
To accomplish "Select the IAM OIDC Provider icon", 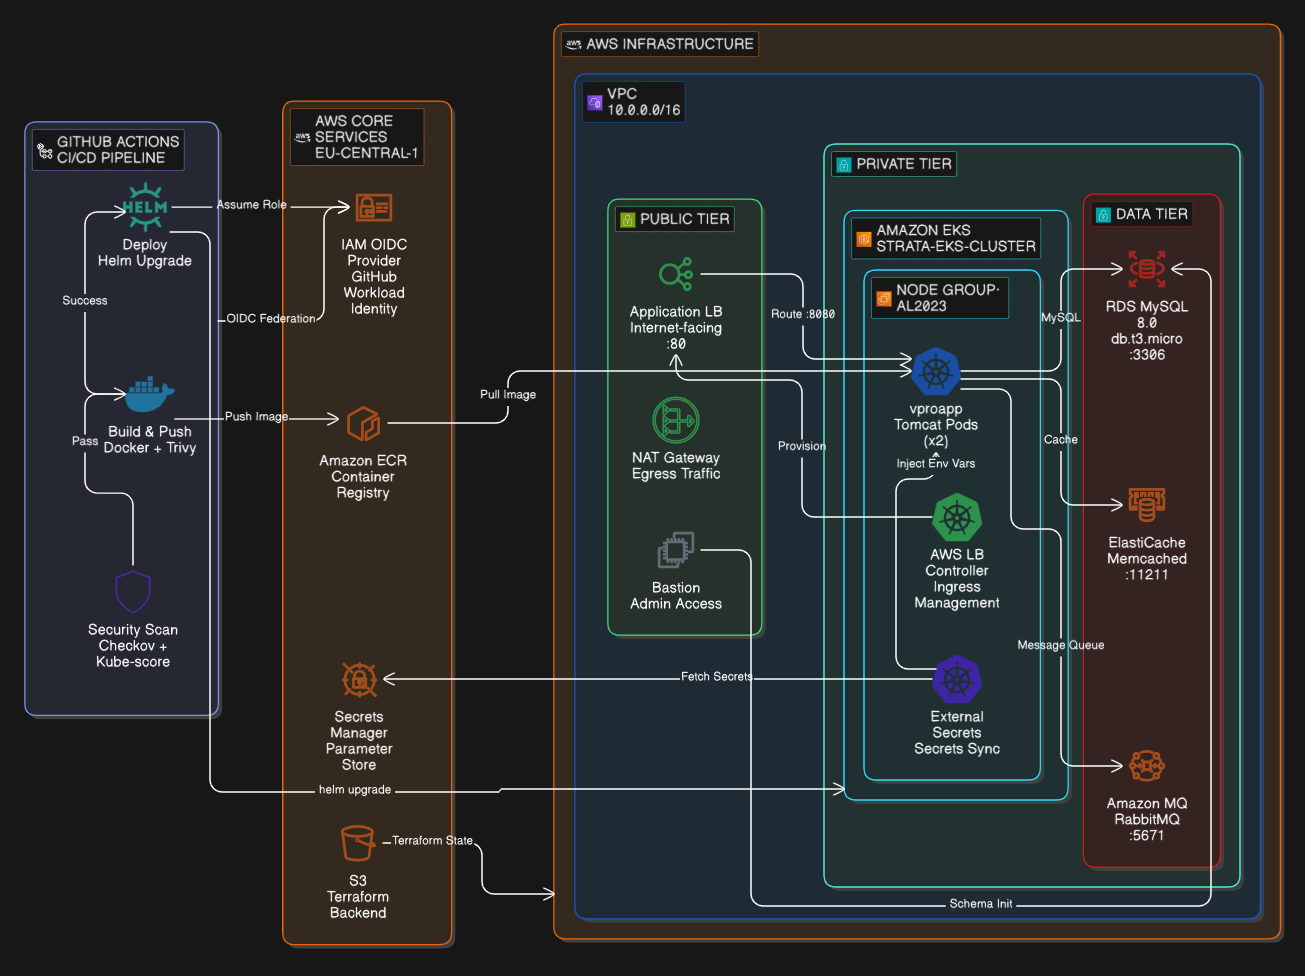I will (374, 208).
